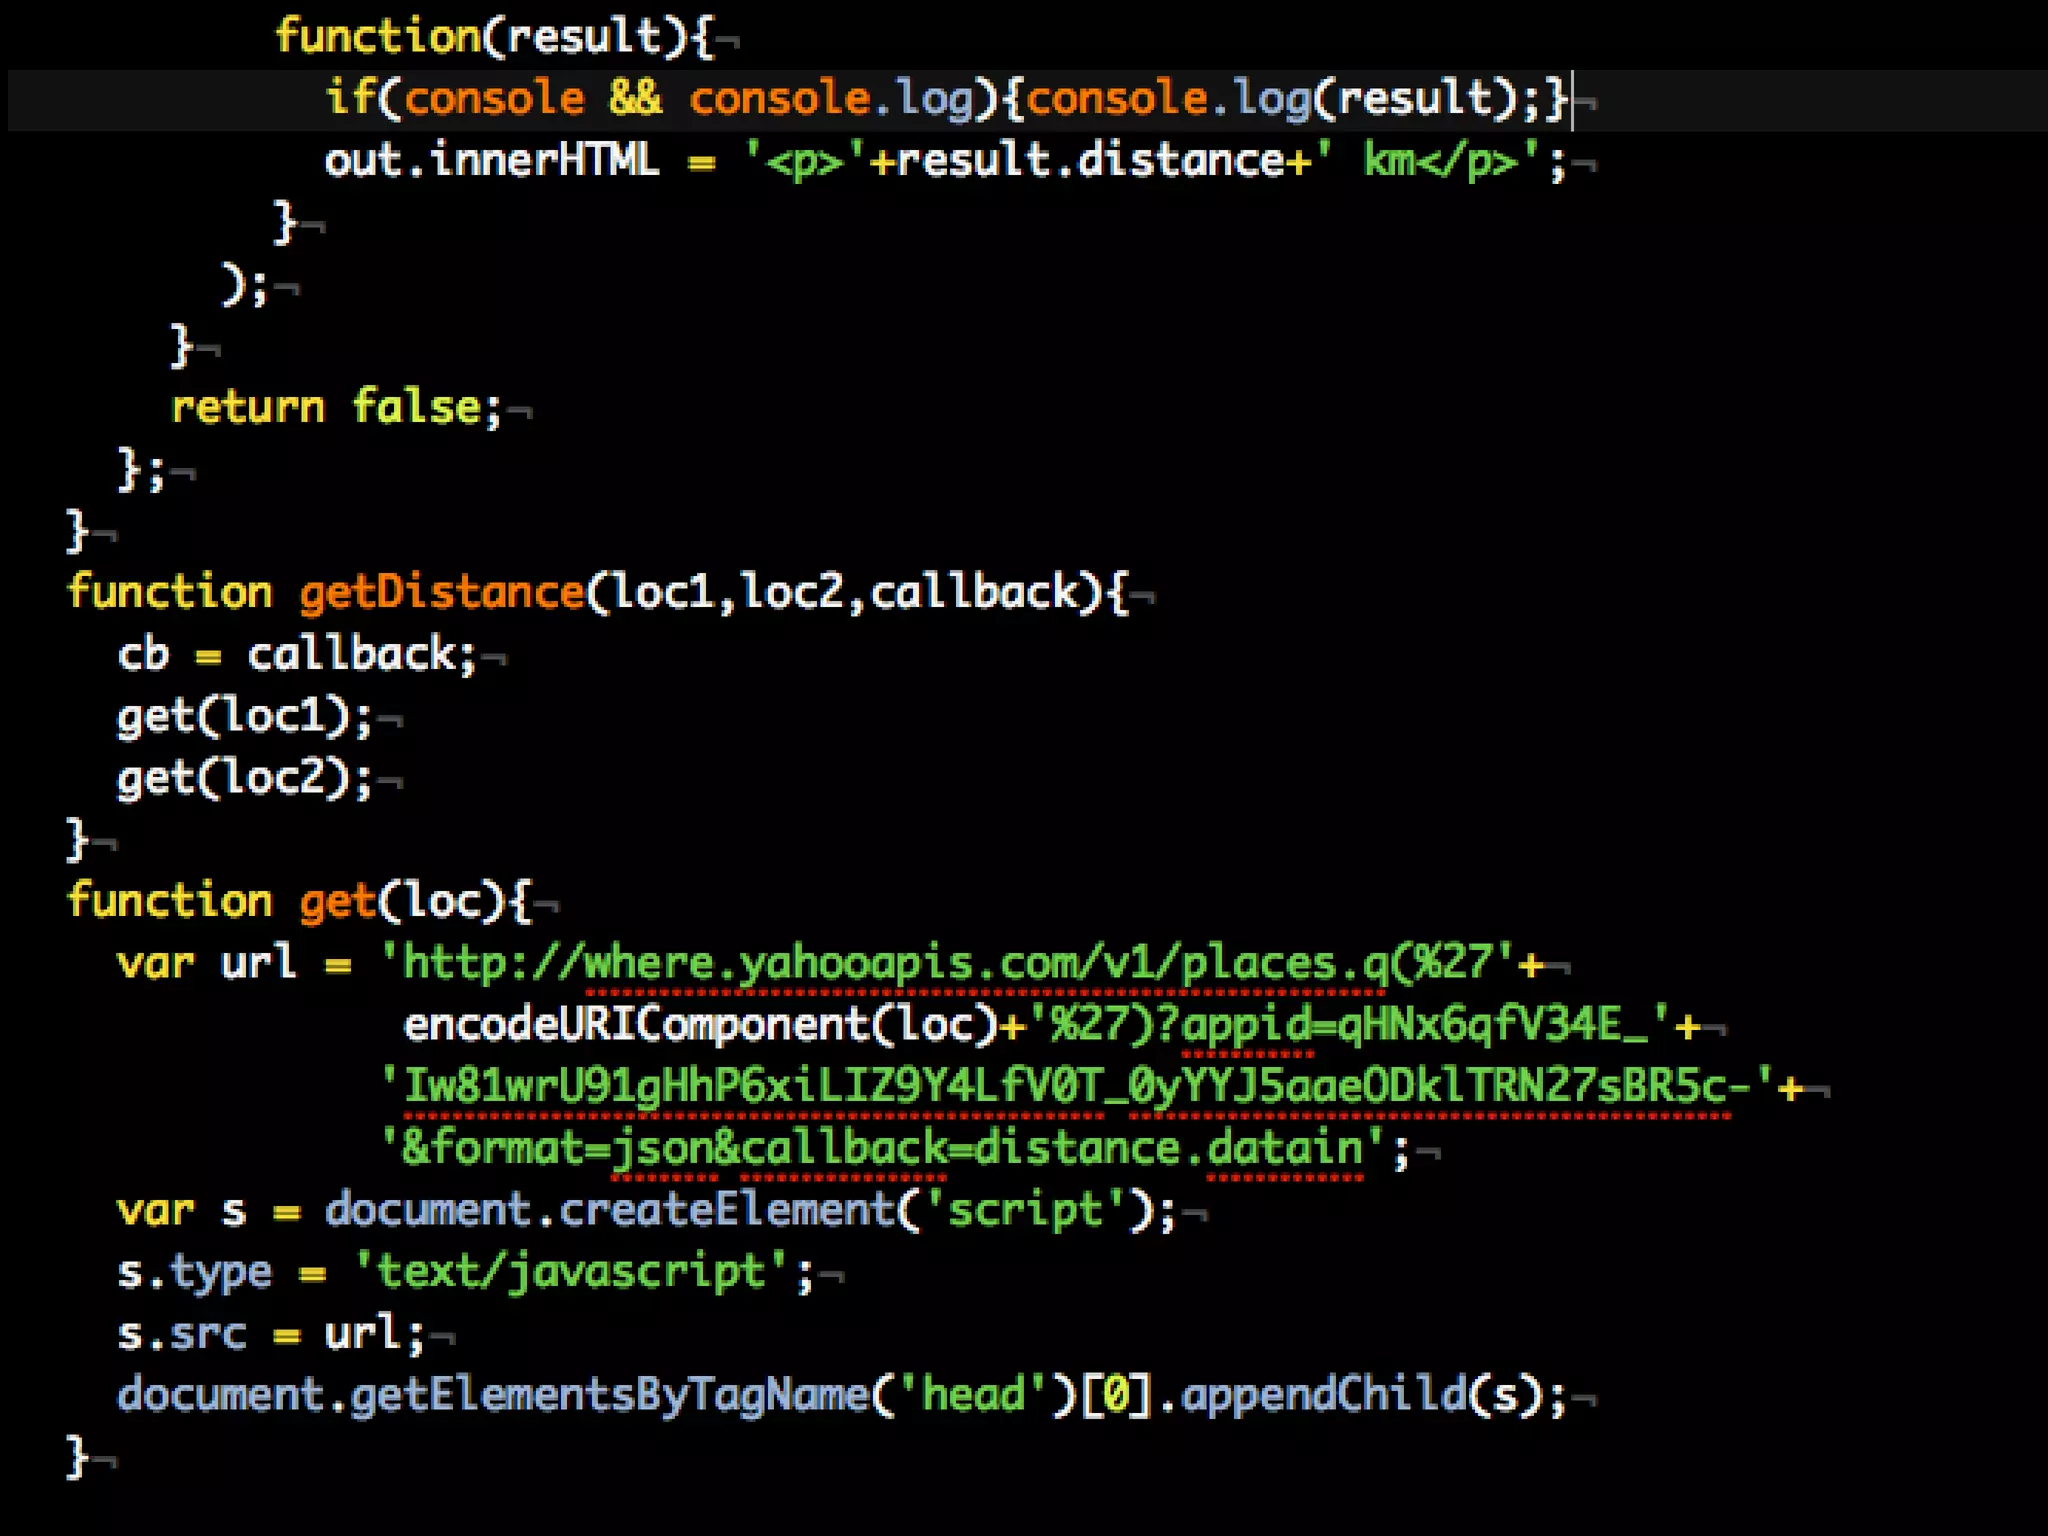
Task: Click the get(loc1); call
Action: [244, 717]
